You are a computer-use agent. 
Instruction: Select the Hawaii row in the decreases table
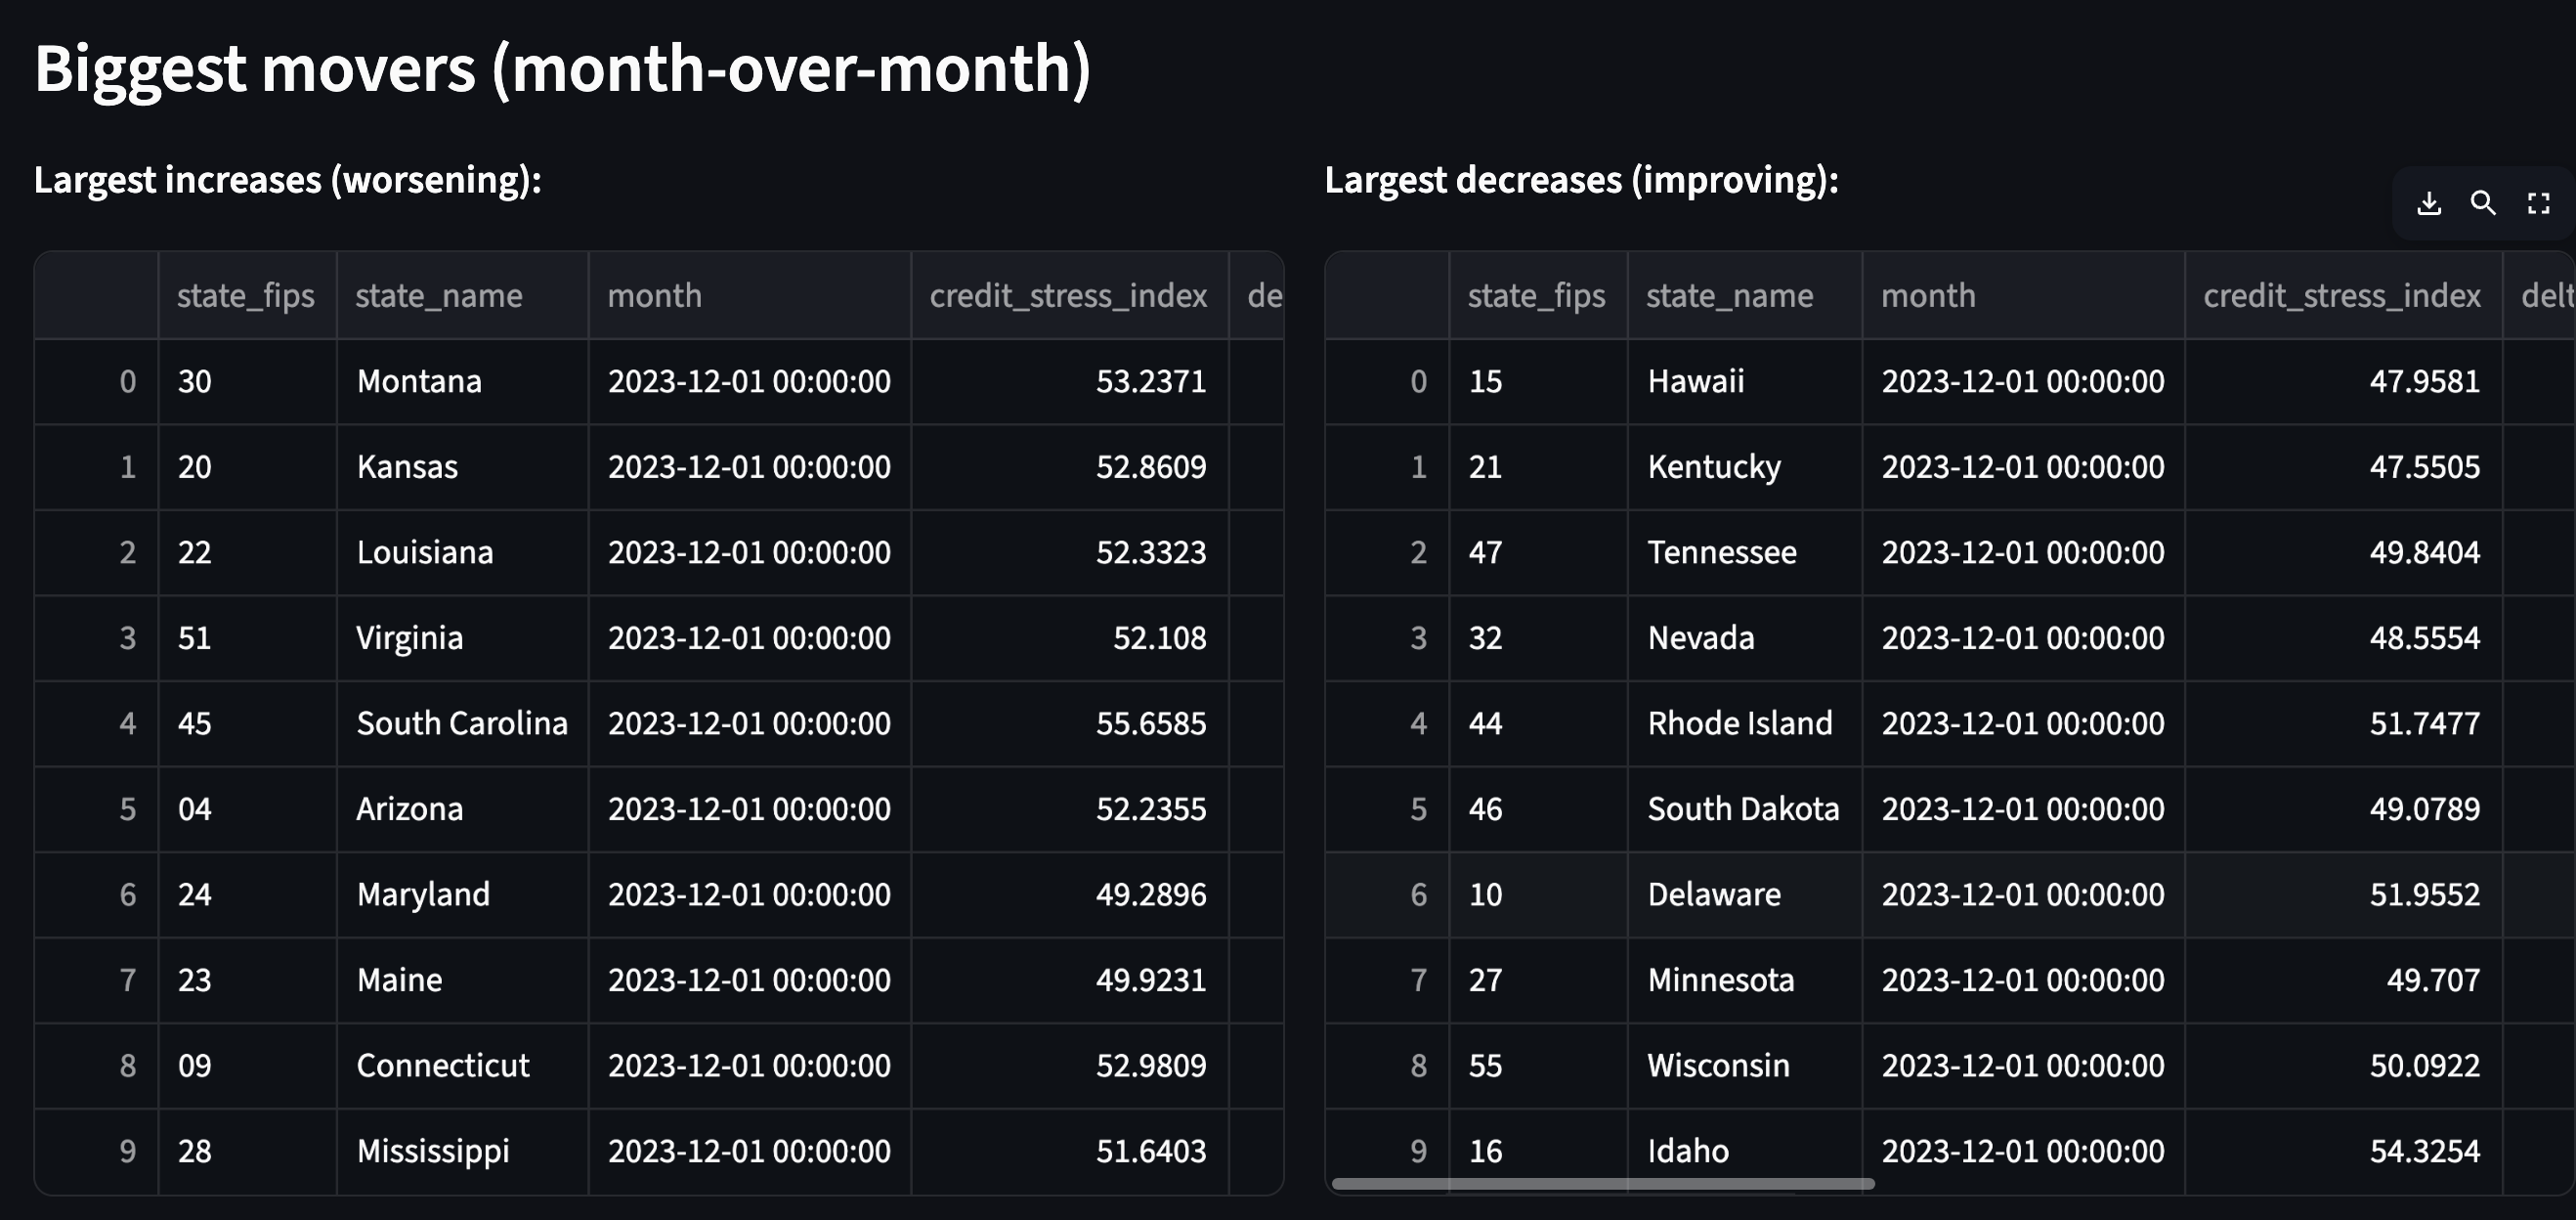(x=1695, y=381)
